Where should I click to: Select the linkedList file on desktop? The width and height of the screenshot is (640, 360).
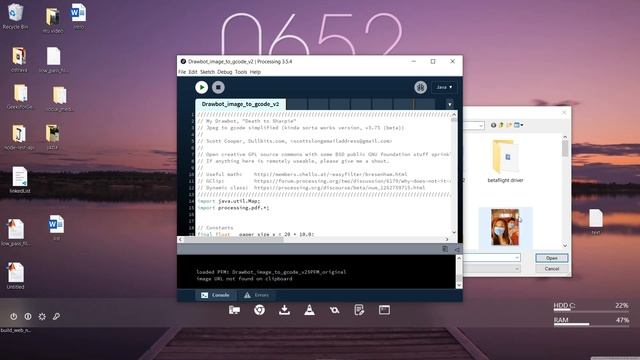point(20,180)
